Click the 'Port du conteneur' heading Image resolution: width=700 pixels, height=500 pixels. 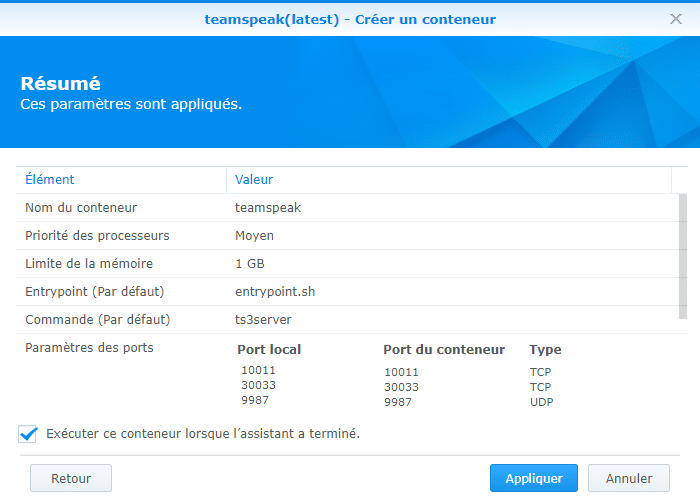(444, 350)
